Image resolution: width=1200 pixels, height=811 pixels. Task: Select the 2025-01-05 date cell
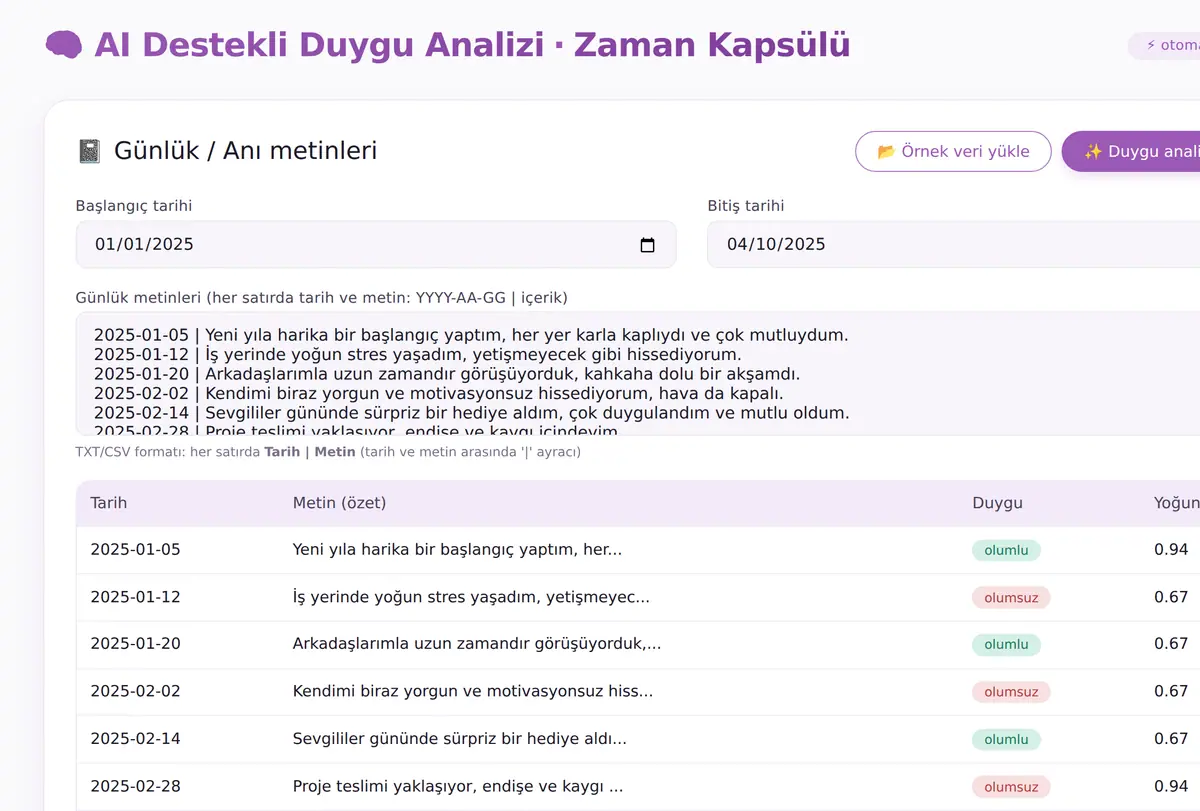pos(136,550)
